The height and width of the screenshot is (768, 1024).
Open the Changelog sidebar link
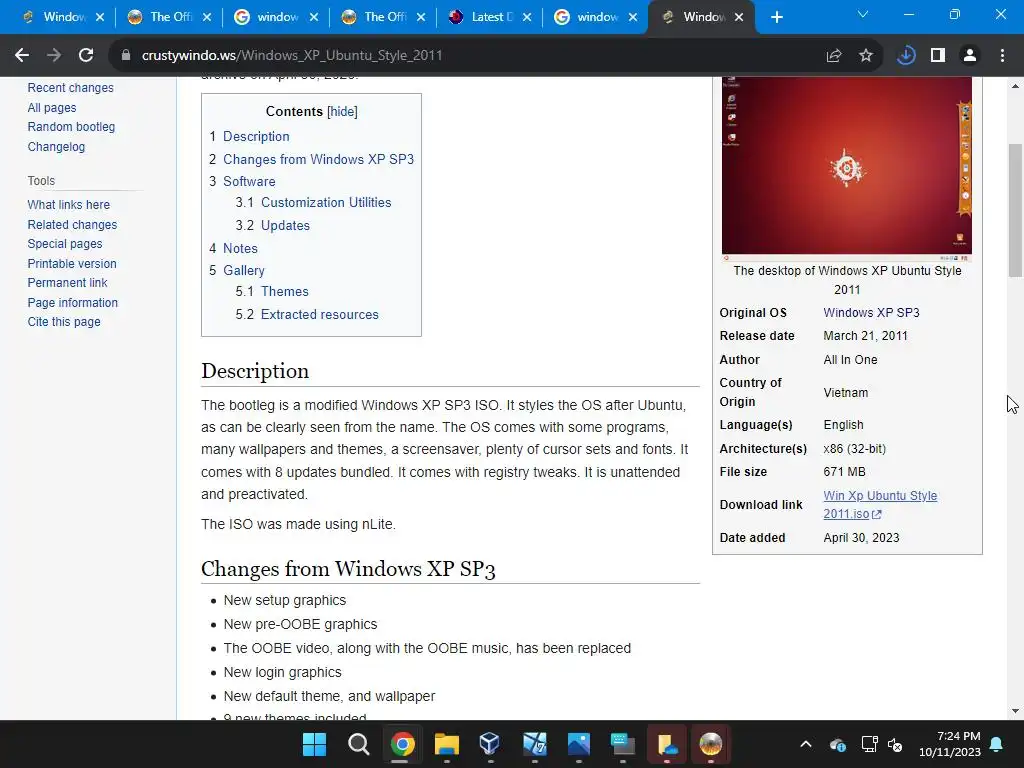coord(56,146)
